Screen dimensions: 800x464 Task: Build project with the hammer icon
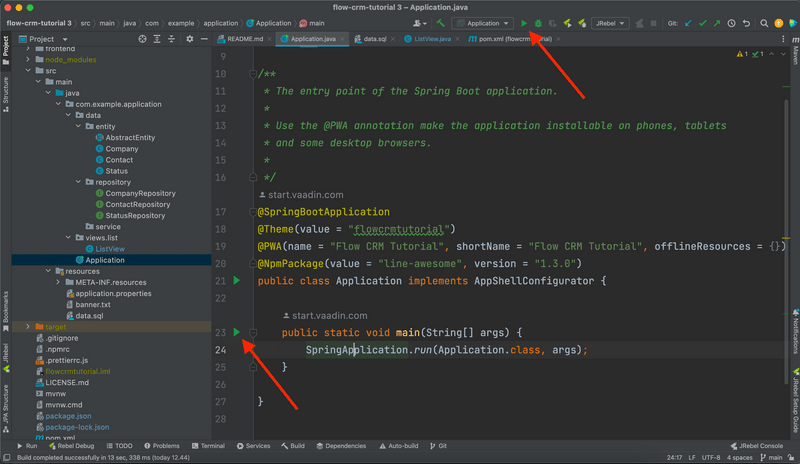[x=441, y=23]
